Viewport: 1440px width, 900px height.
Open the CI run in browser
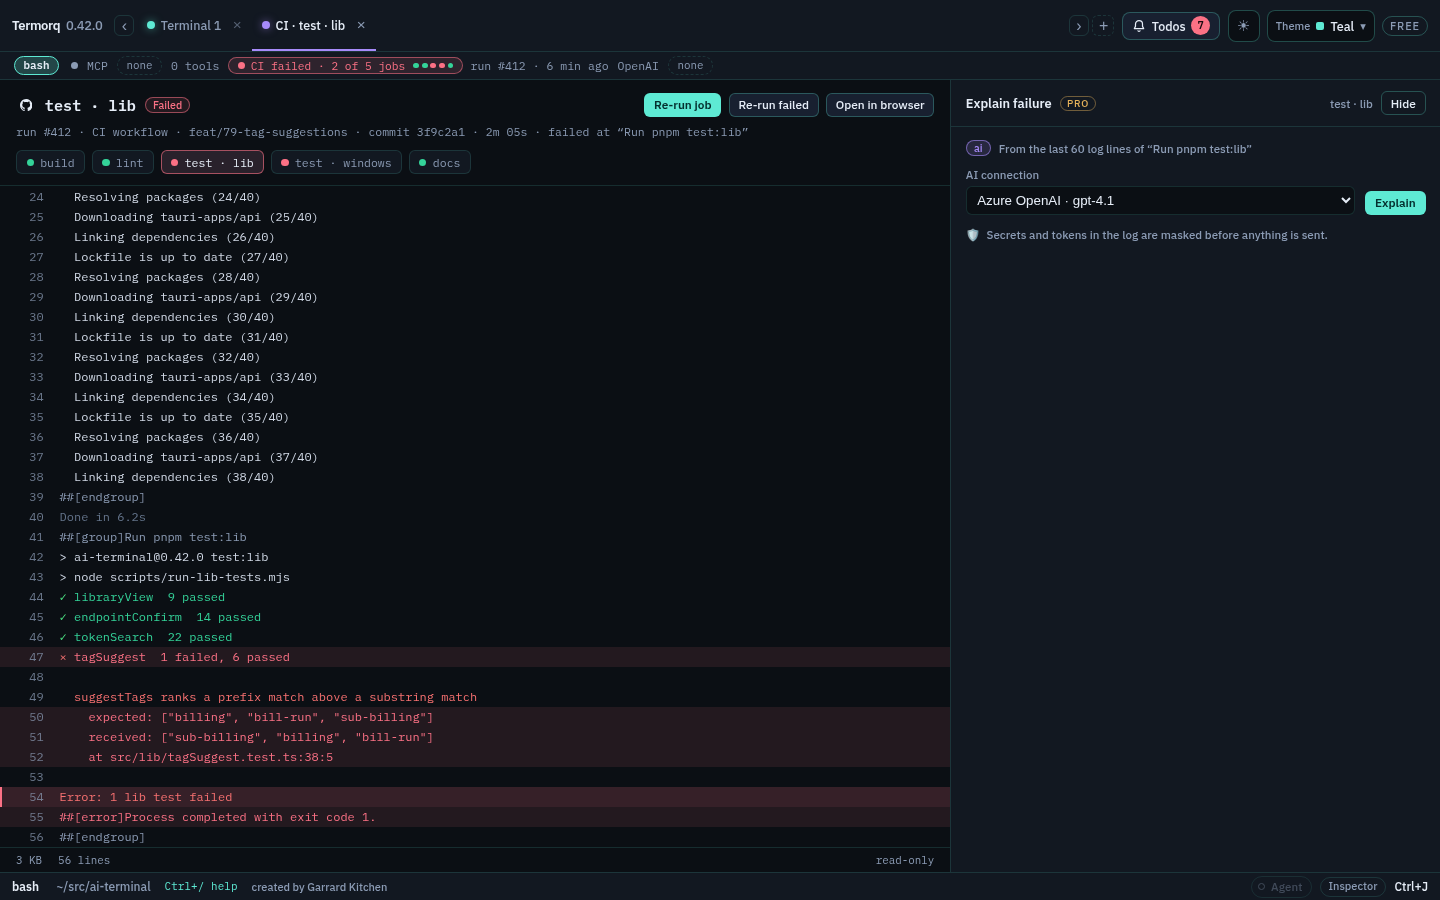pos(880,105)
